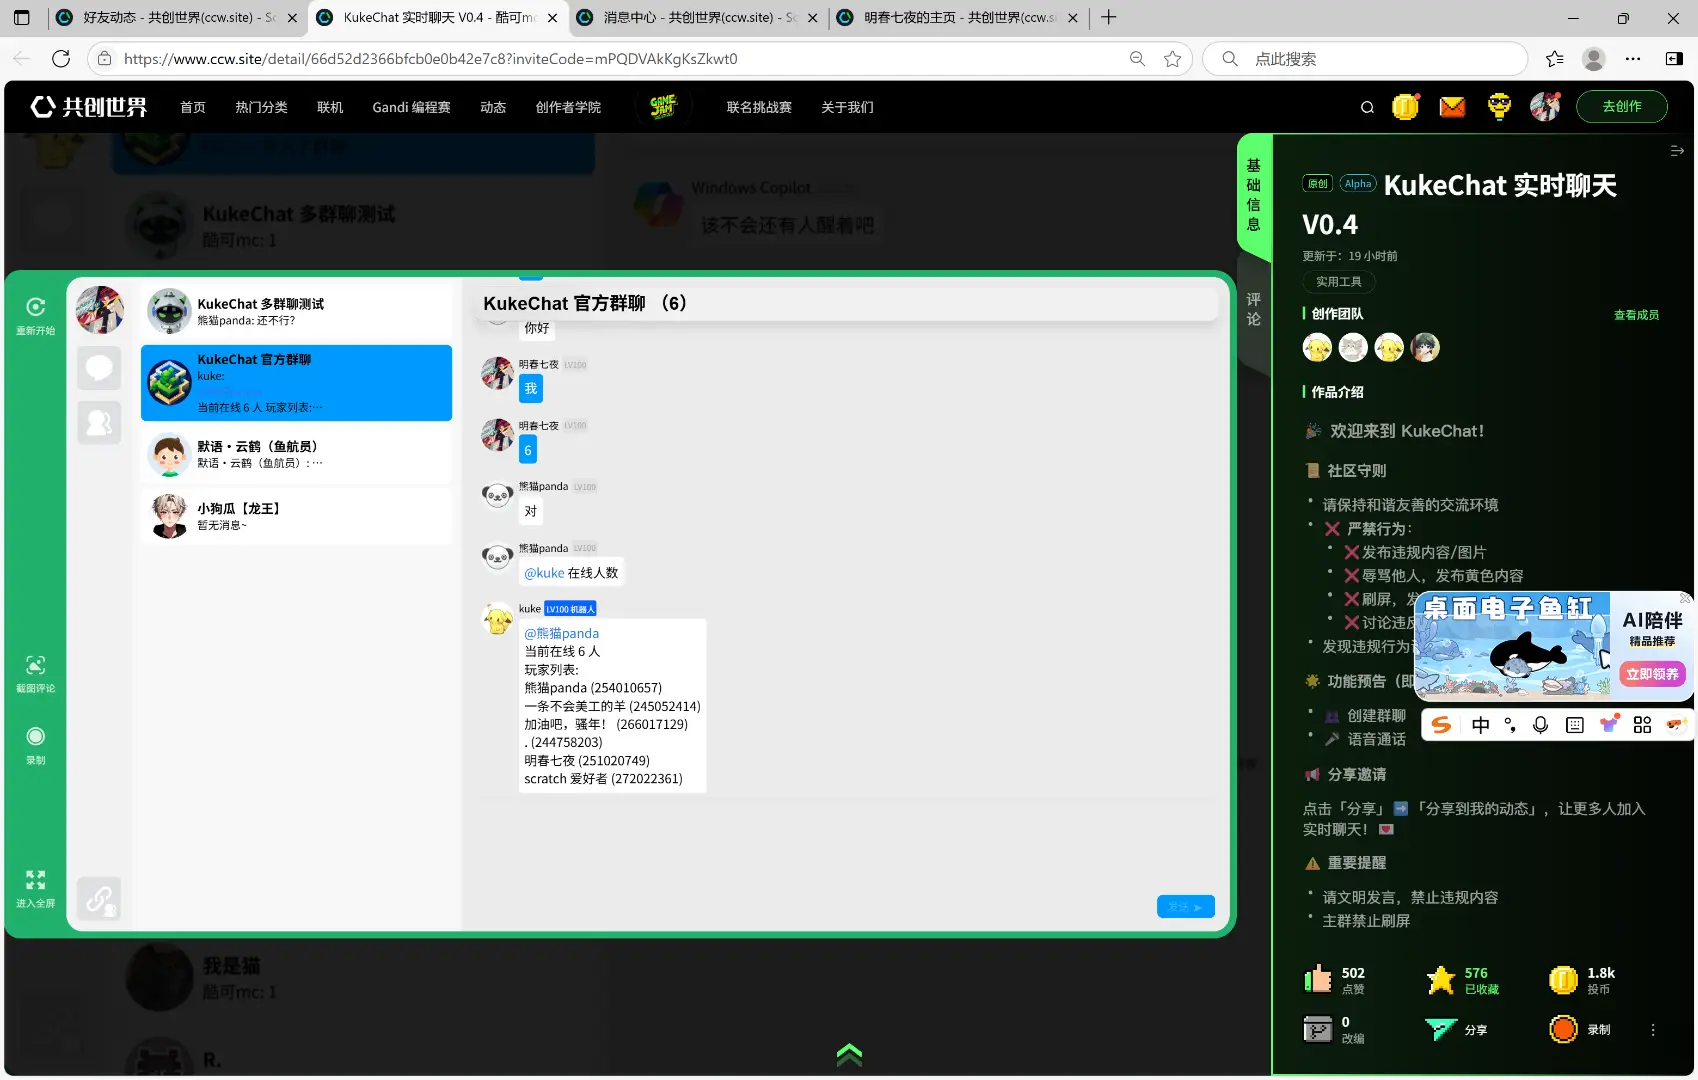
Task: Click the fourth creator team avatar
Action: 1425,347
